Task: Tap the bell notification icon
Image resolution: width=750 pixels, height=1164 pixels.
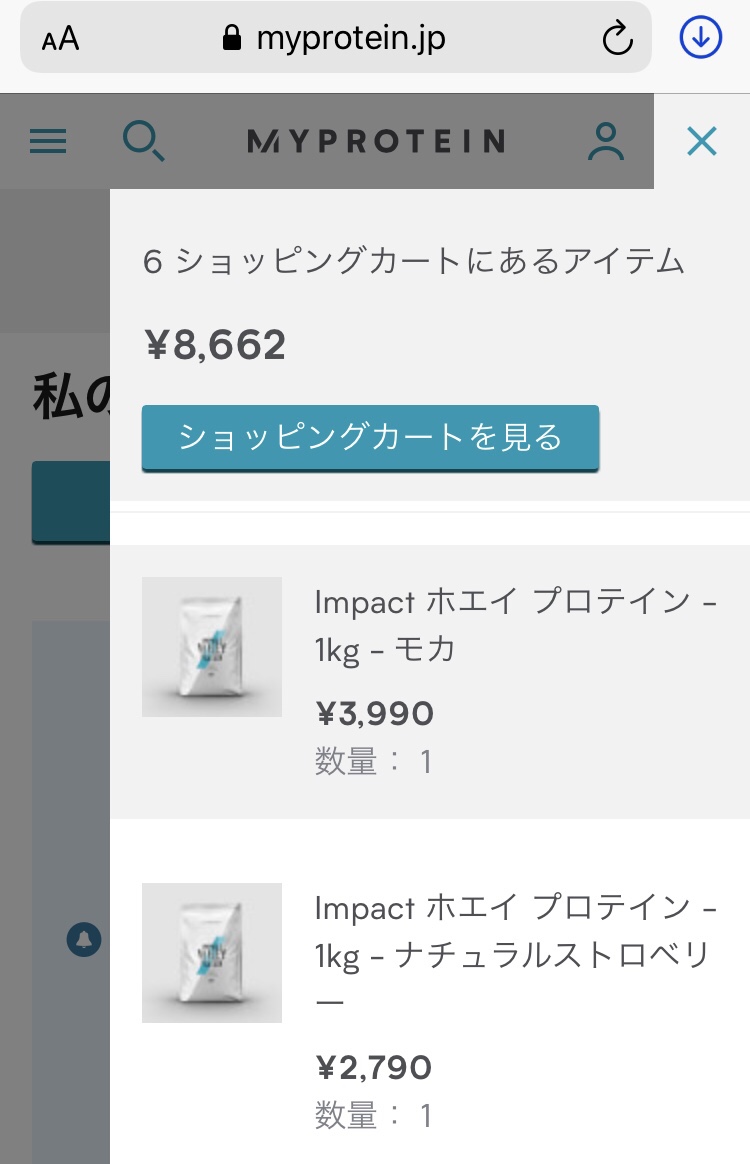Action: 84,940
